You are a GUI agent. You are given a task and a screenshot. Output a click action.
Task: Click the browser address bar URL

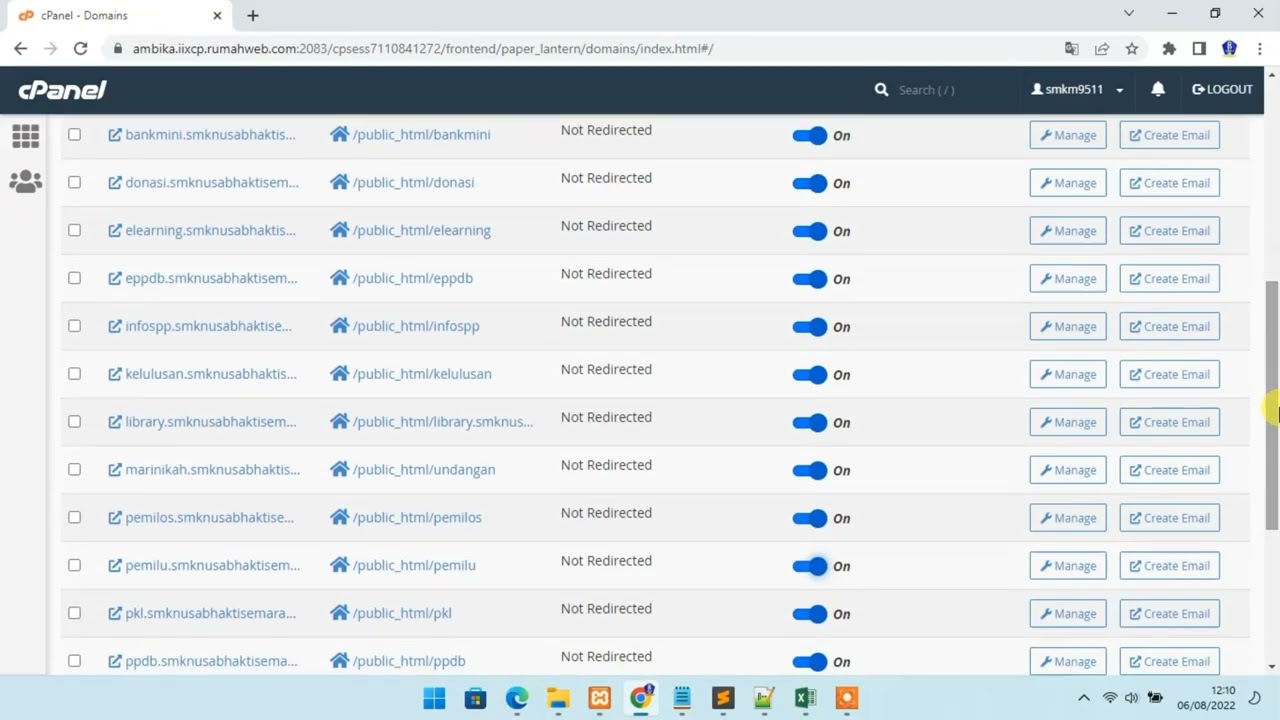(x=422, y=48)
